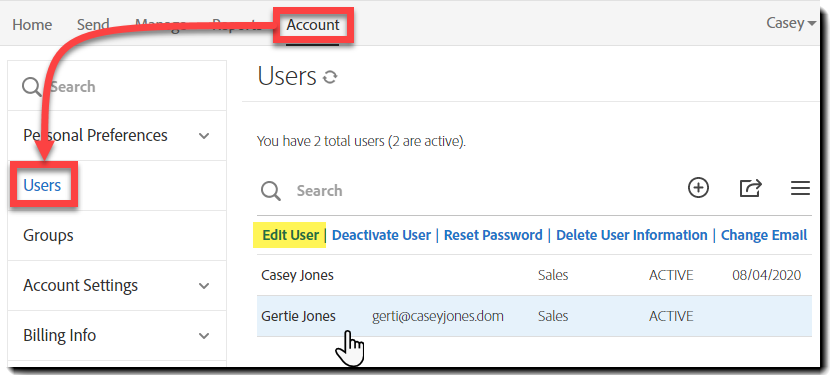The image size is (830, 375).
Task: Click the Edit User link
Action: tap(291, 235)
